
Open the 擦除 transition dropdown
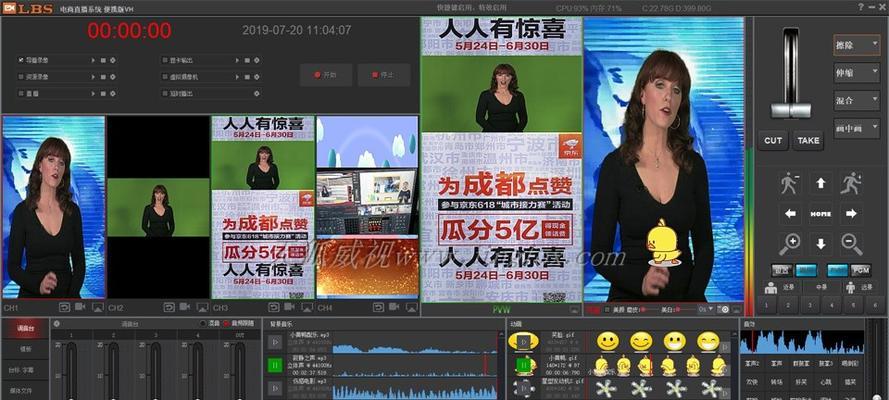[856, 45]
